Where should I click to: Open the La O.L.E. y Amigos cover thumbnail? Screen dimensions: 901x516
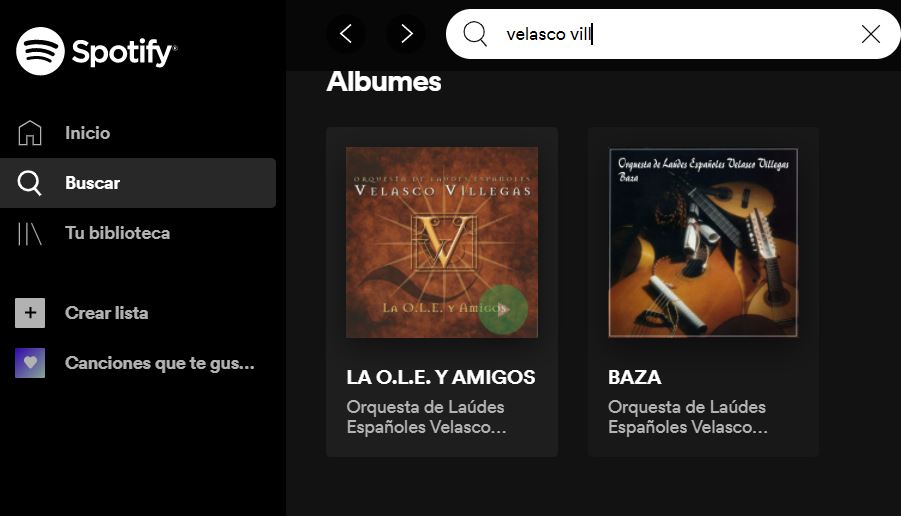[442, 242]
